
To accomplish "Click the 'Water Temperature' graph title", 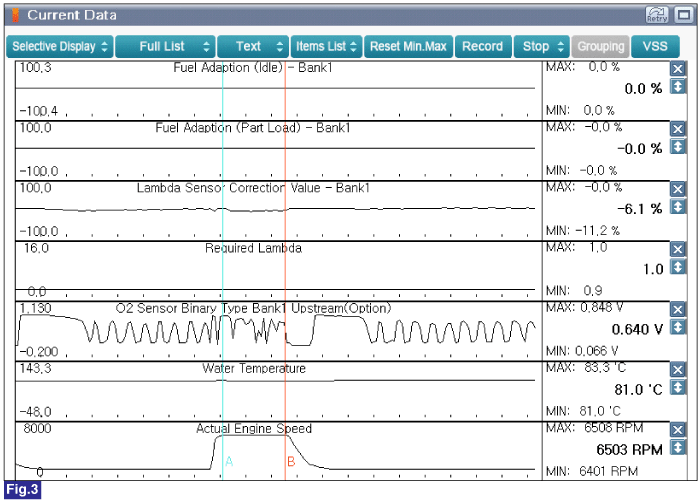I will click(254, 368).
